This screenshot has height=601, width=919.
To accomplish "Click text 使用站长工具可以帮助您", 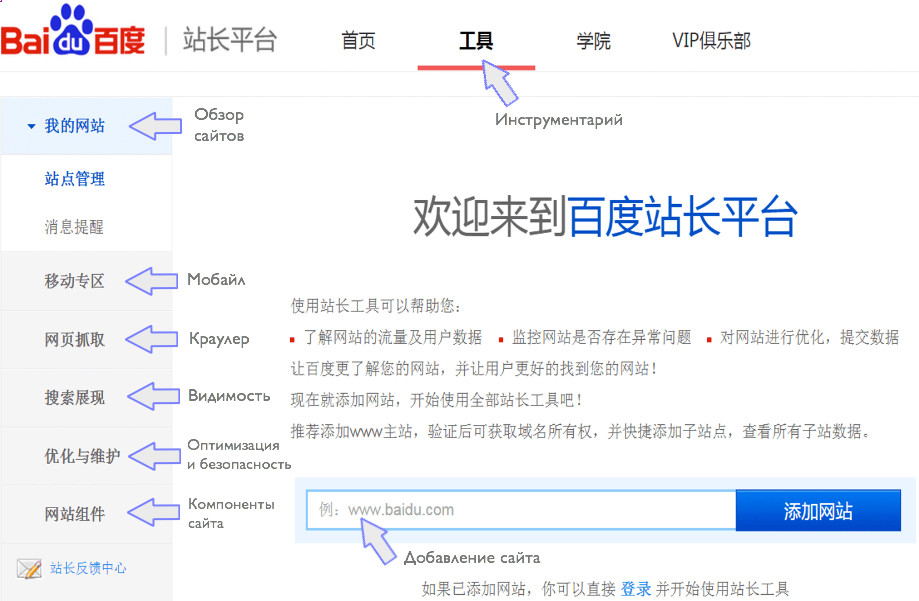I will point(376,305).
